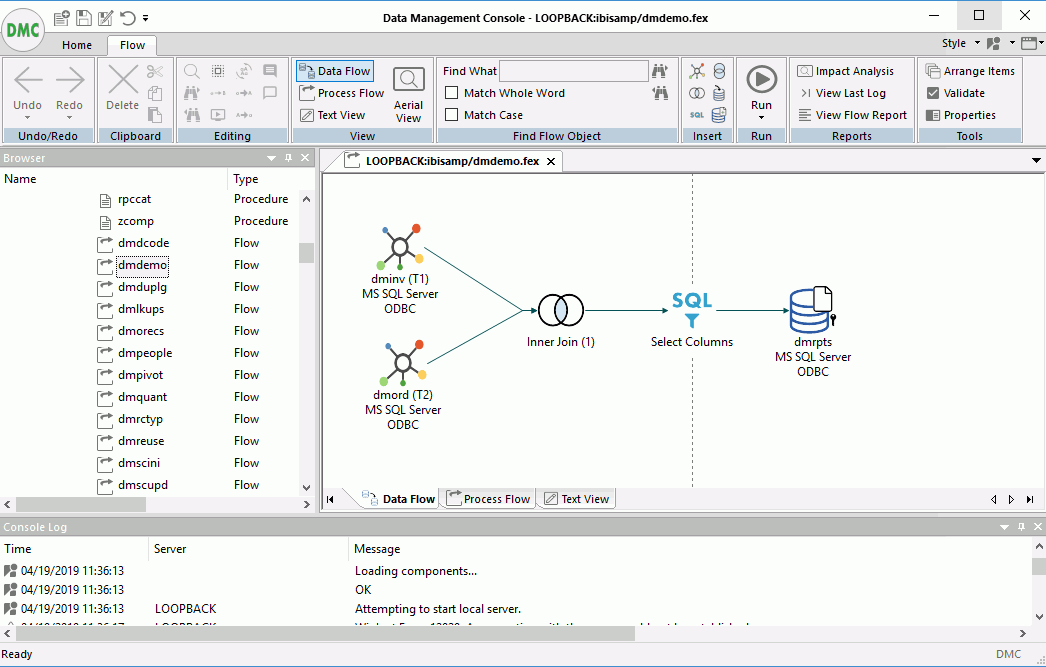This screenshot has height=667, width=1046.
Task: Click the Find What input field
Action: pos(574,71)
